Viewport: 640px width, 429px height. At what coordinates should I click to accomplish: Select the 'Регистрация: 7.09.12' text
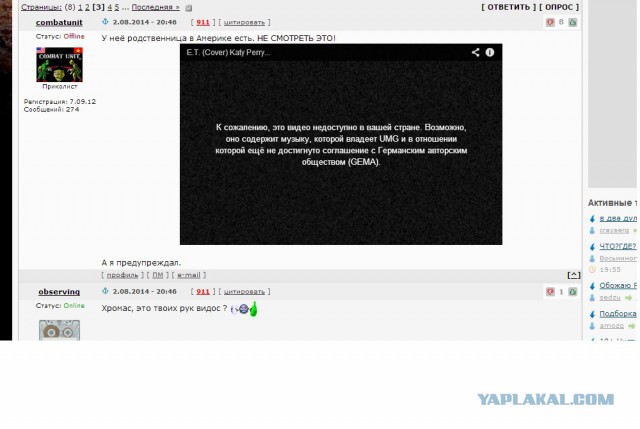coord(60,102)
